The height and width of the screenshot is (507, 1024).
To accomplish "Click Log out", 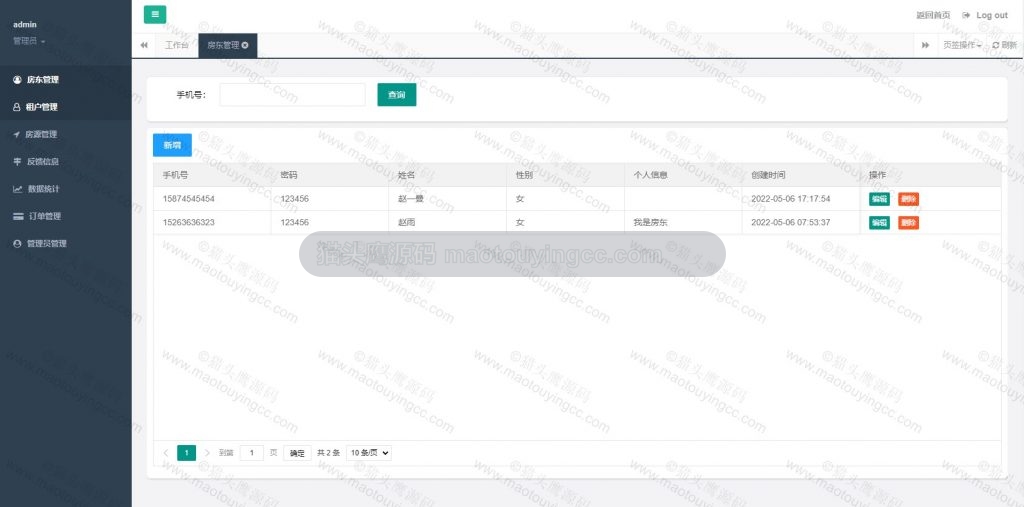I will [985, 15].
